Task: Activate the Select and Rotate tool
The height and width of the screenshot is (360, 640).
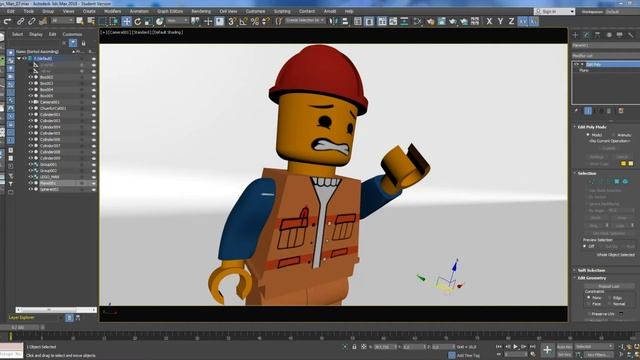Action: (138, 21)
